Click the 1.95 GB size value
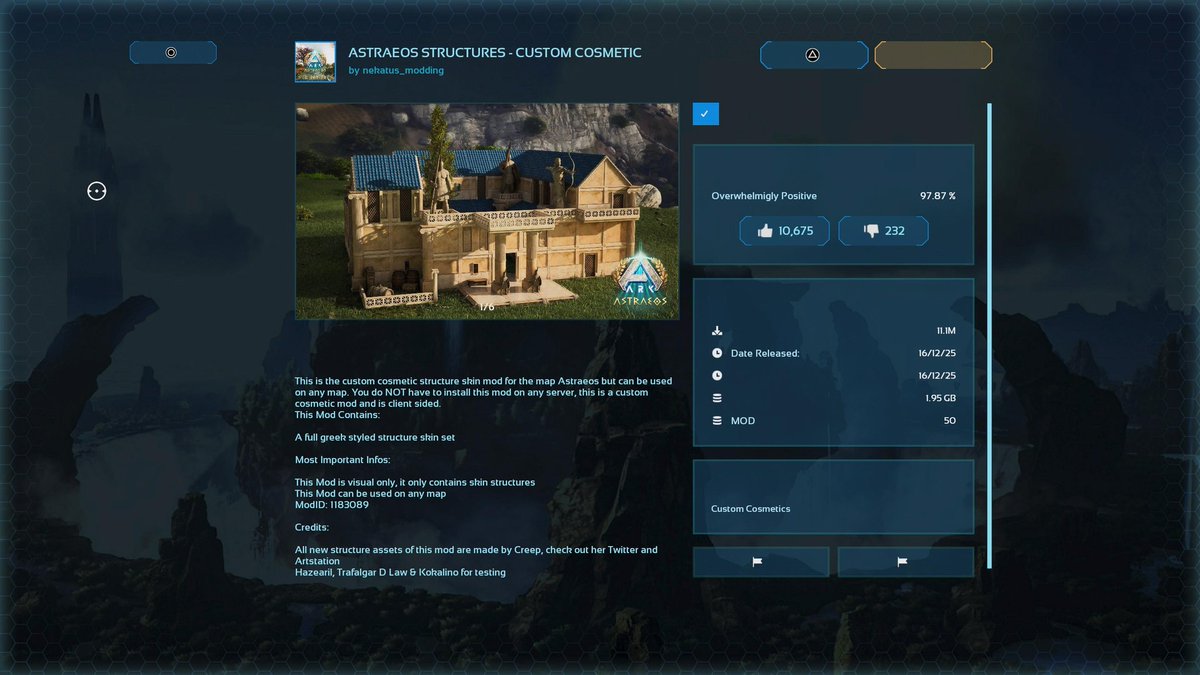This screenshot has height=675, width=1200. 941,398
